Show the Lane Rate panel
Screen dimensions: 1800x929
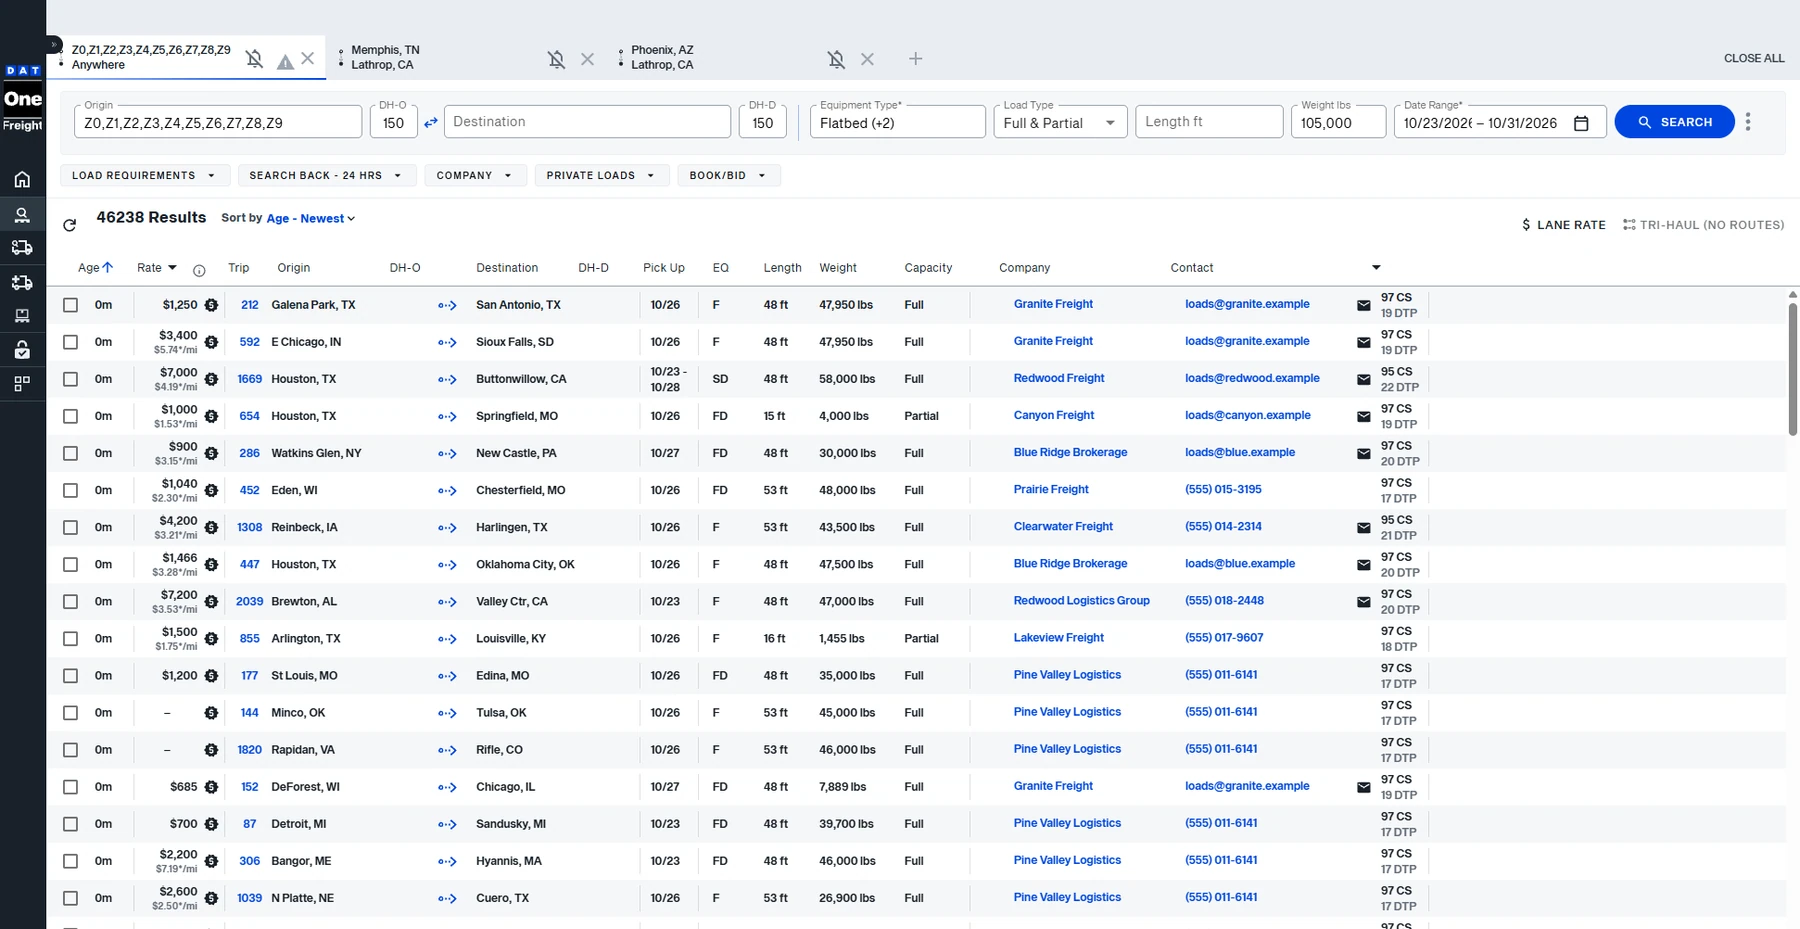tap(1563, 225)
